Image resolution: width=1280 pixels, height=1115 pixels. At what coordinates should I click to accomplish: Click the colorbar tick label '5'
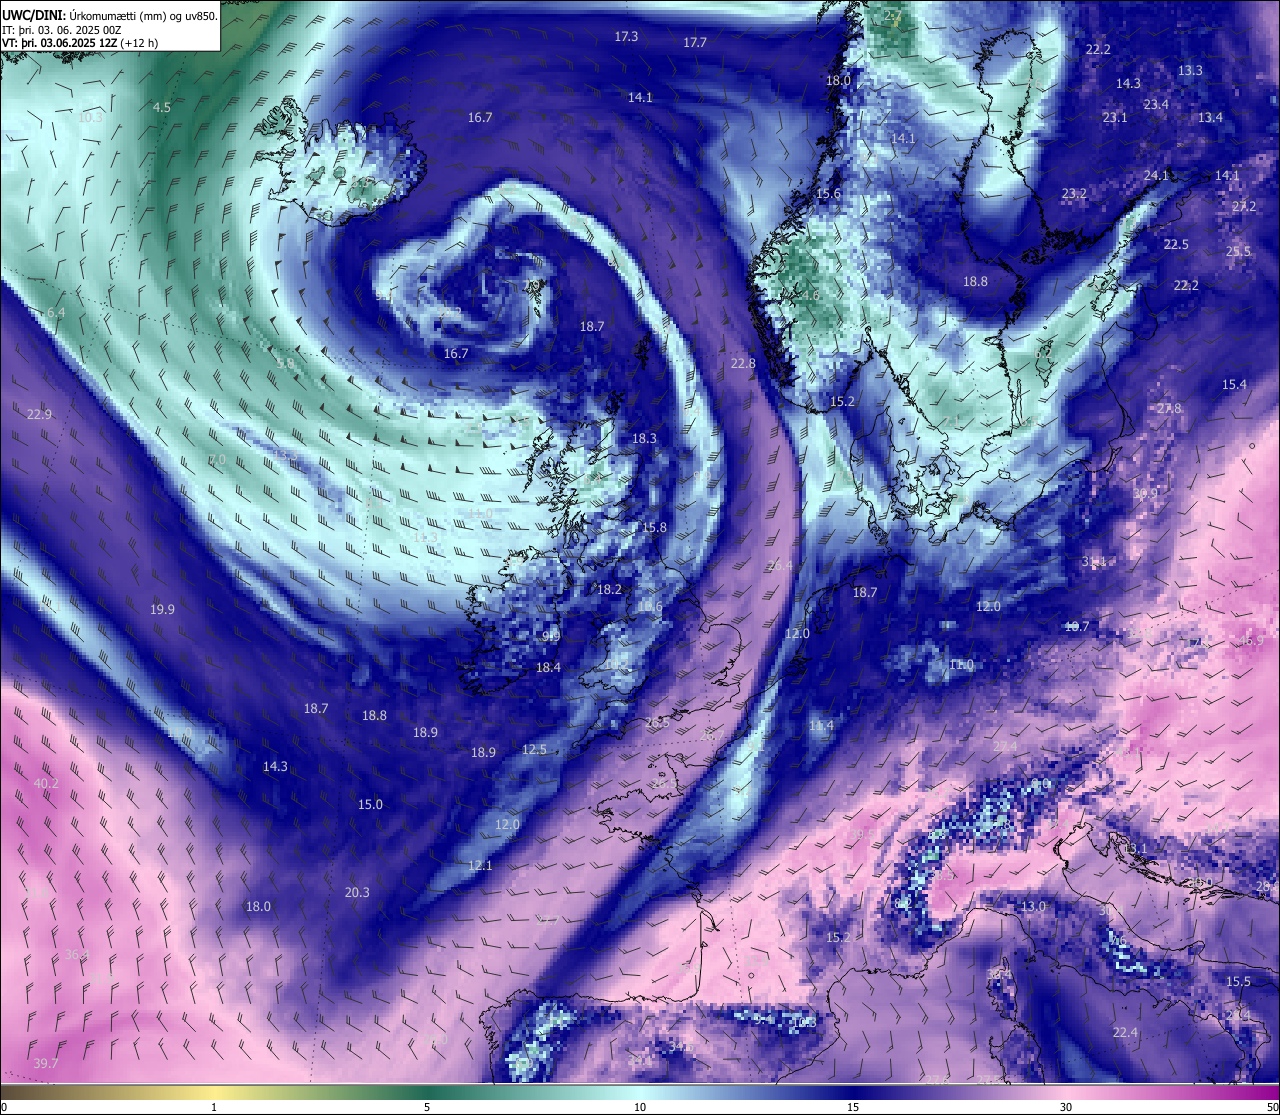[427, 1107]
